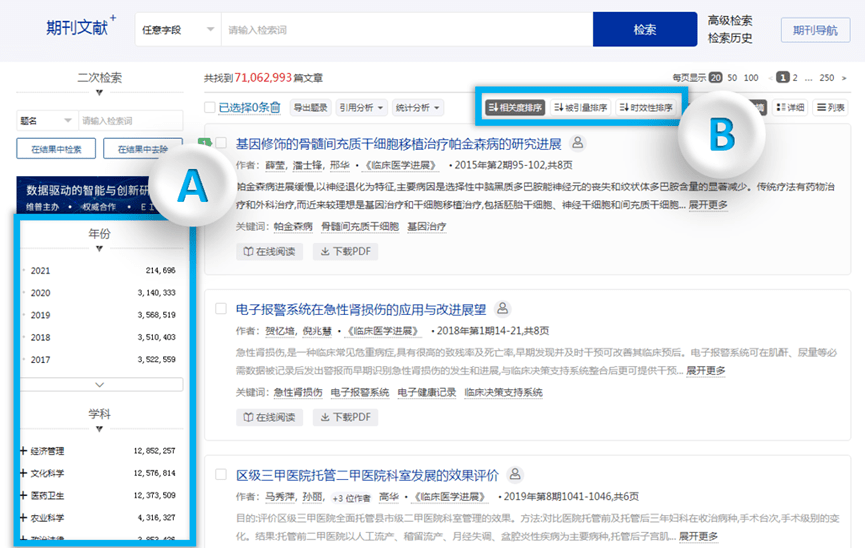
Task: Click the next page arrow
Action: (844, 78)
